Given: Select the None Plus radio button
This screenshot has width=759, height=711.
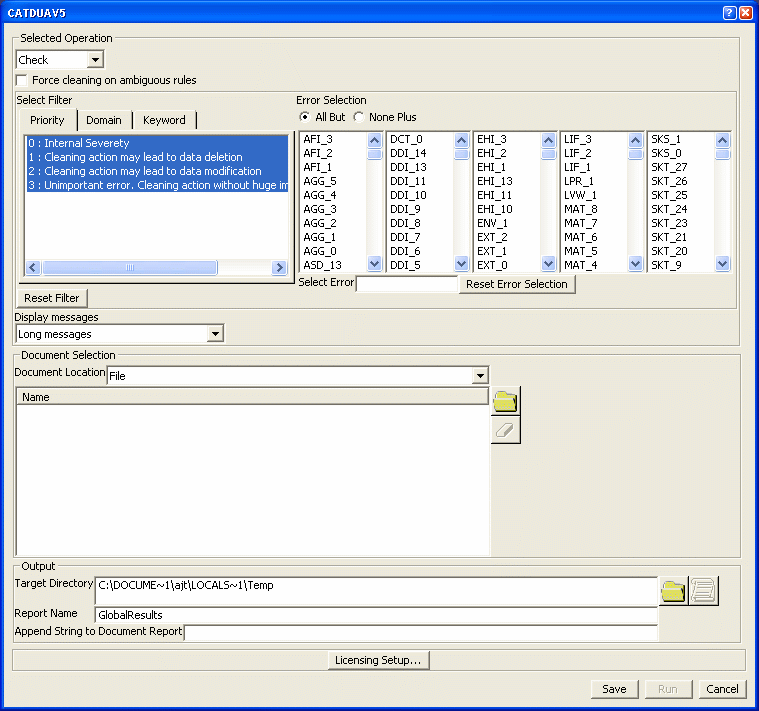Looking at the screenshot, I should (x=359, y=117).
